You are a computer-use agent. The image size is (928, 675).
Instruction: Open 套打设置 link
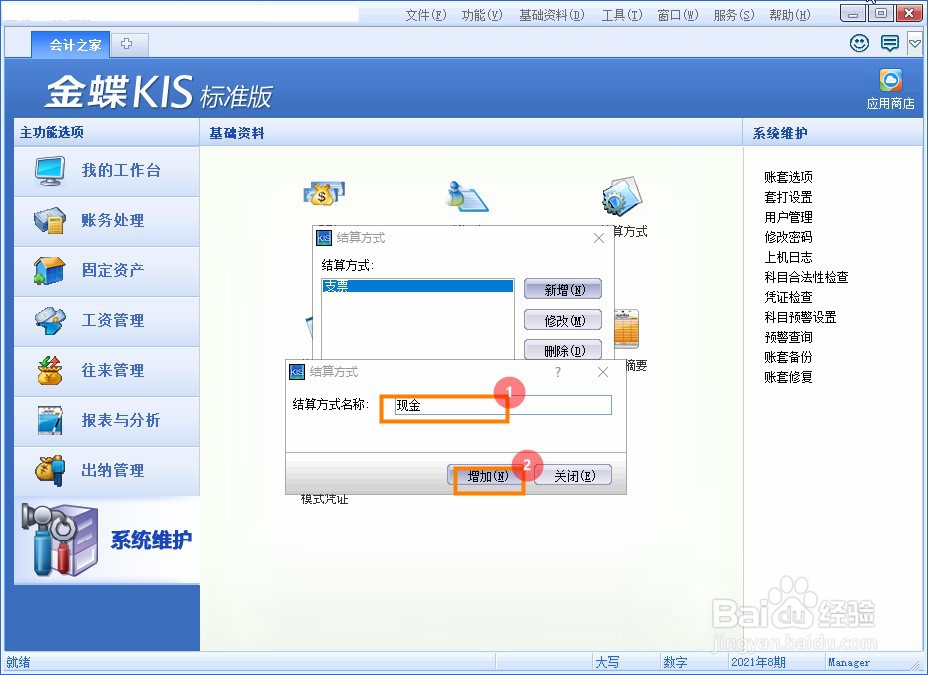[788, 197]
